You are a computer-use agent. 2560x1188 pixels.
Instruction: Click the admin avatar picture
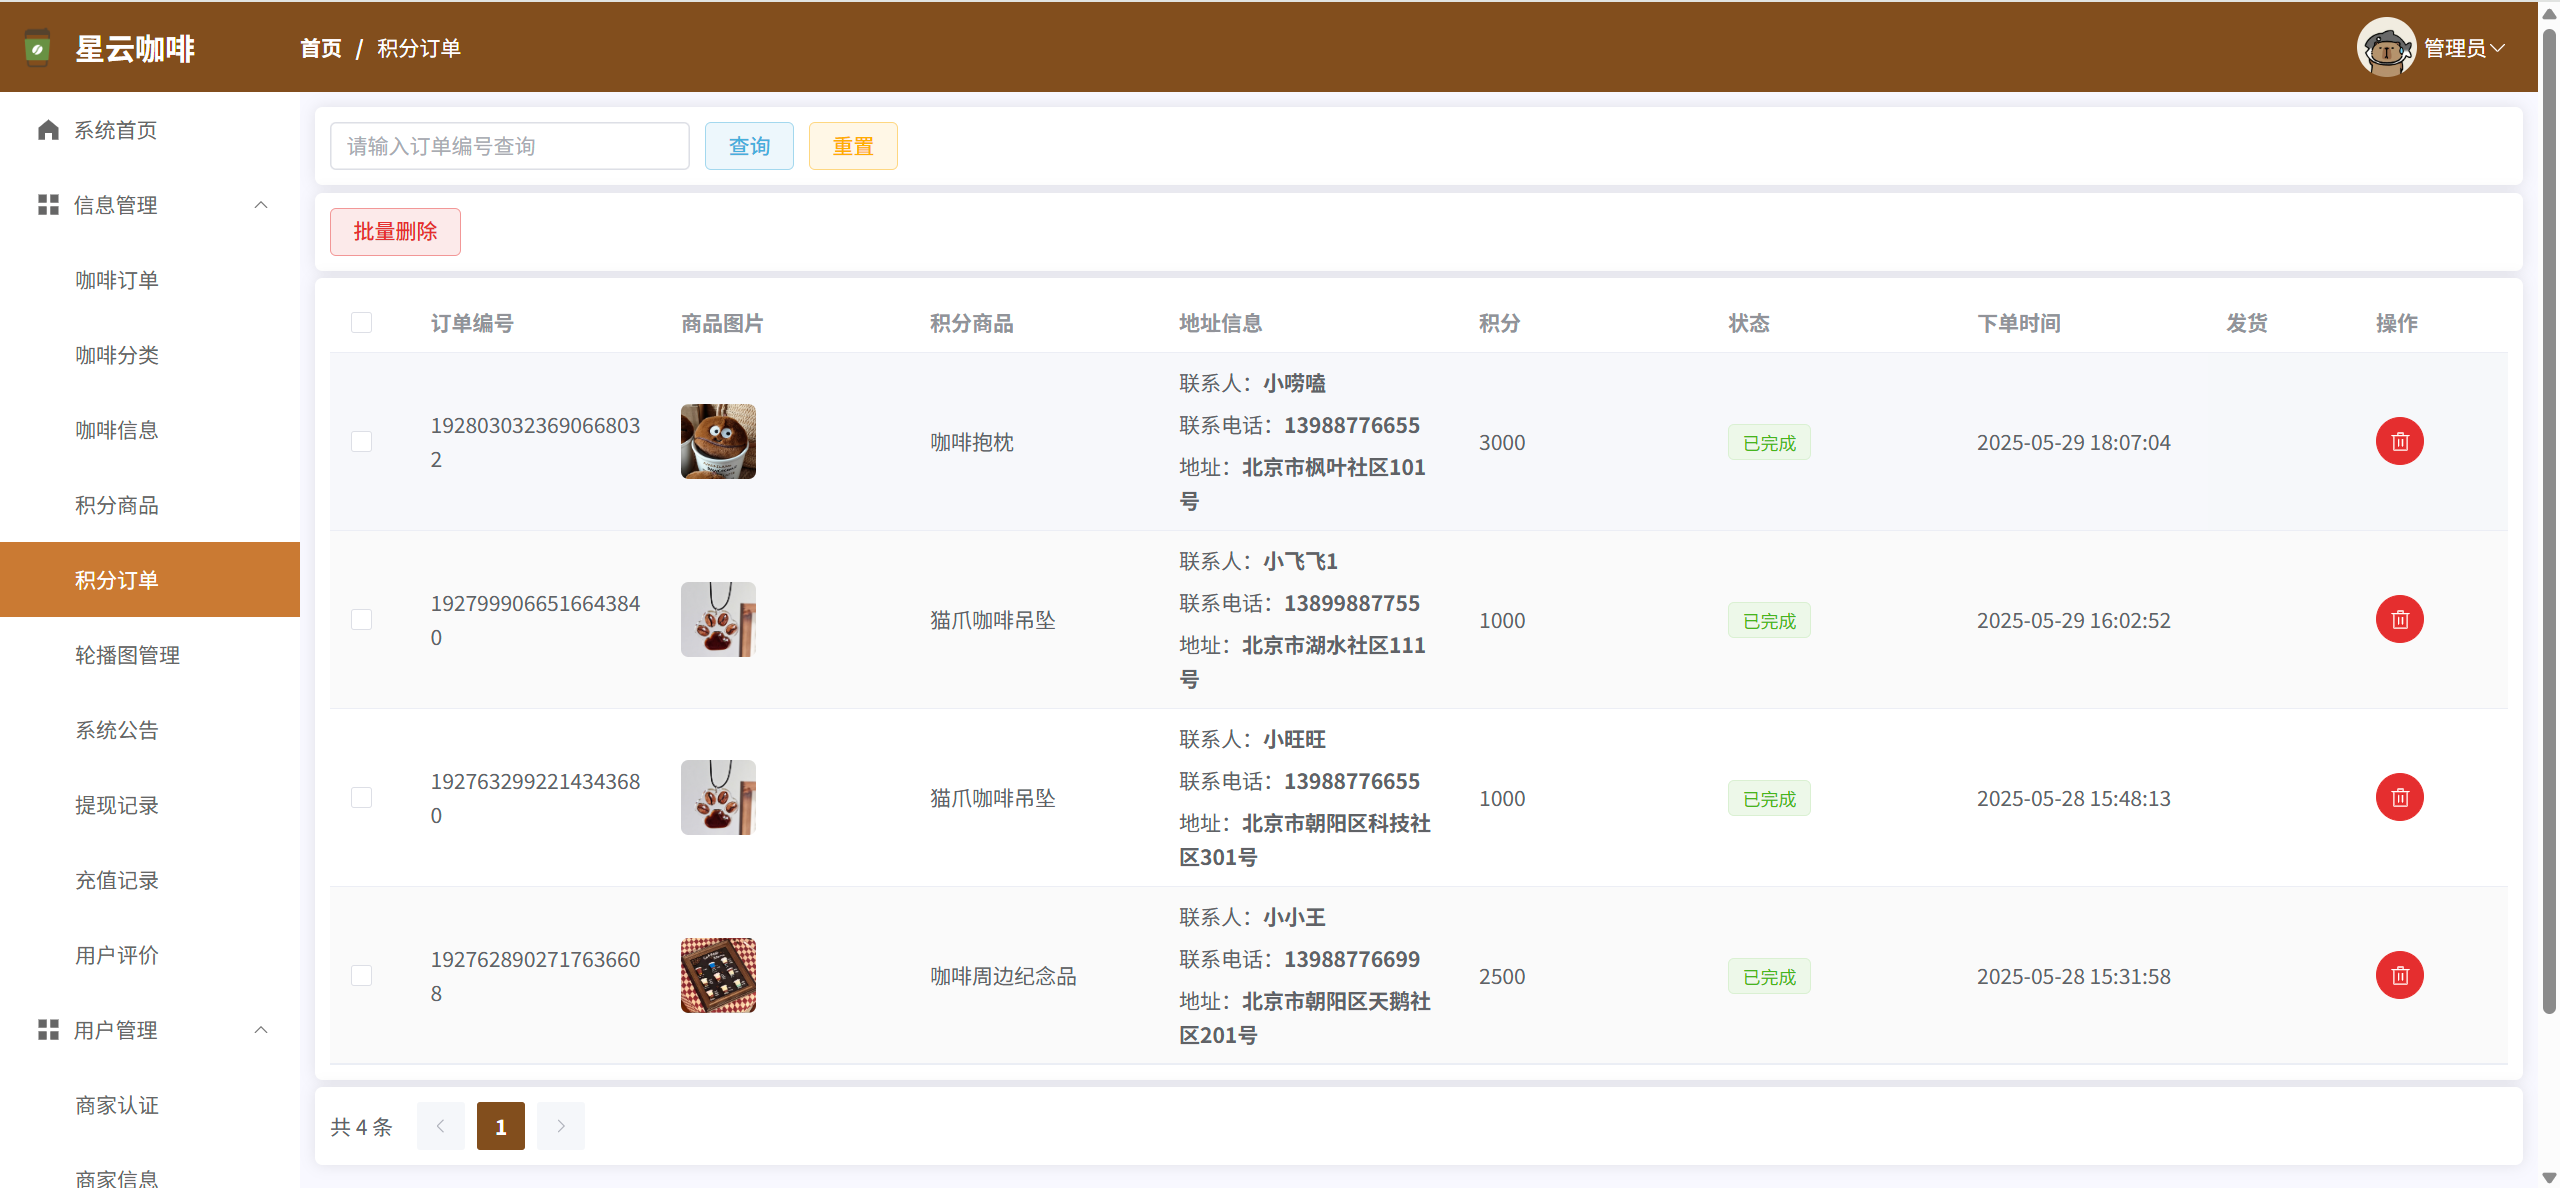tap(2386, 47)
